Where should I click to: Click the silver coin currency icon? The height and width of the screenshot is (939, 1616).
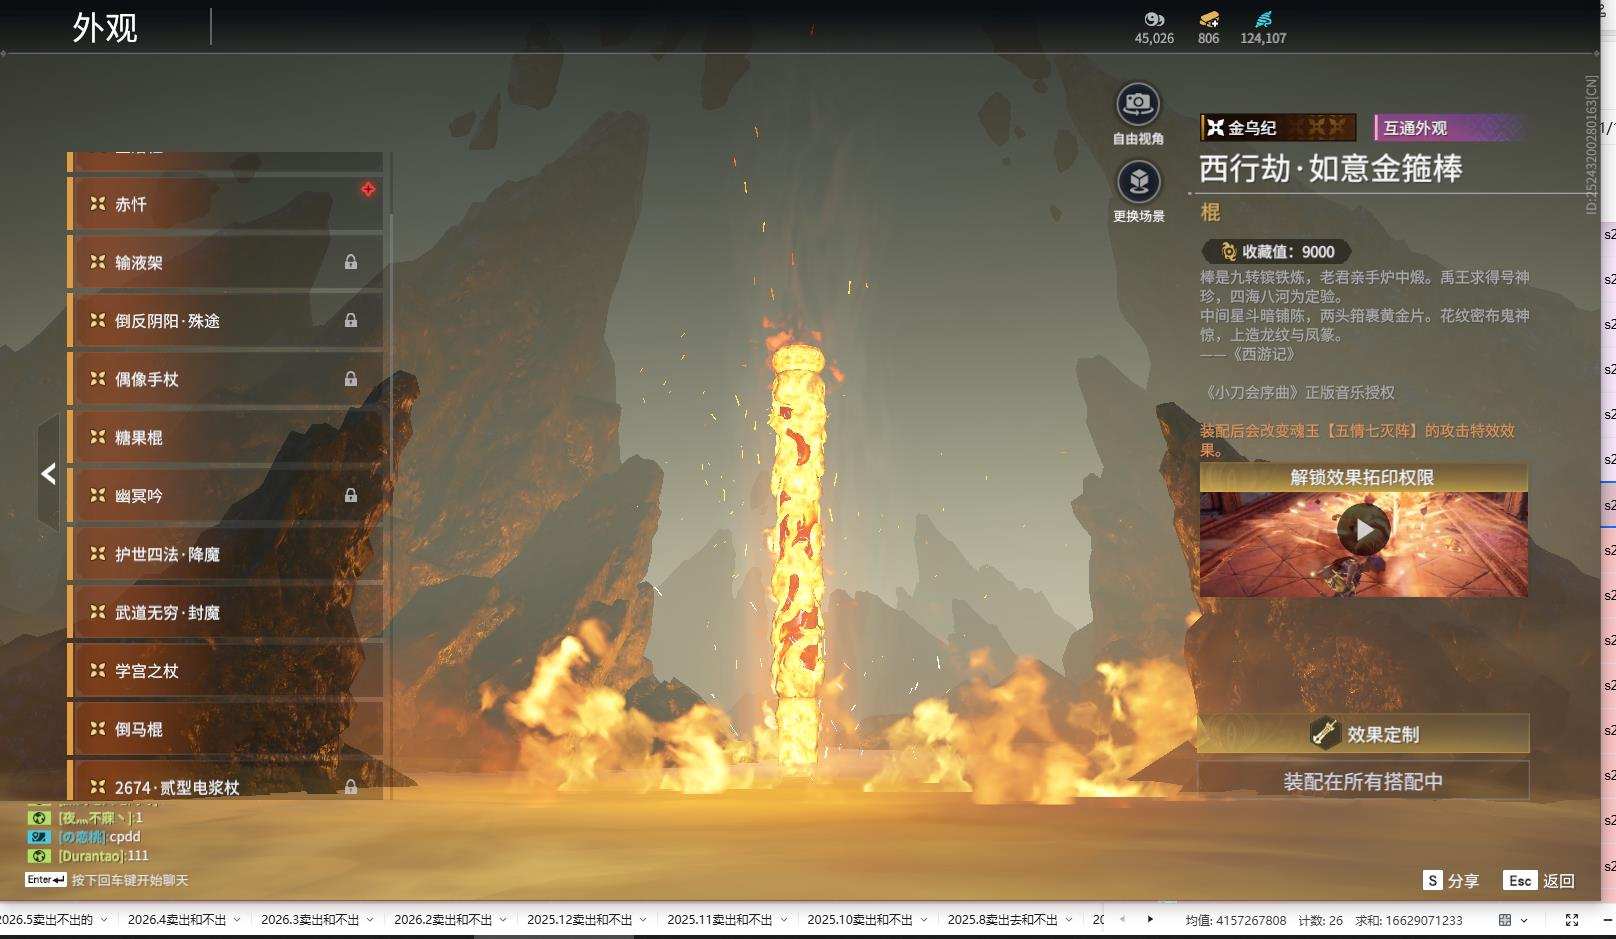pos(1154,19)
